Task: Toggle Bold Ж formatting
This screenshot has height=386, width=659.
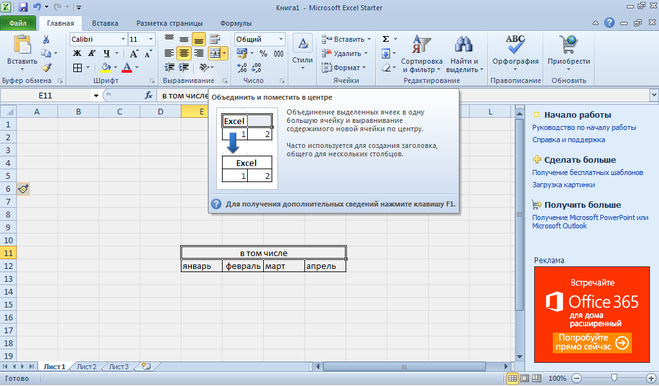Action: 77,53
